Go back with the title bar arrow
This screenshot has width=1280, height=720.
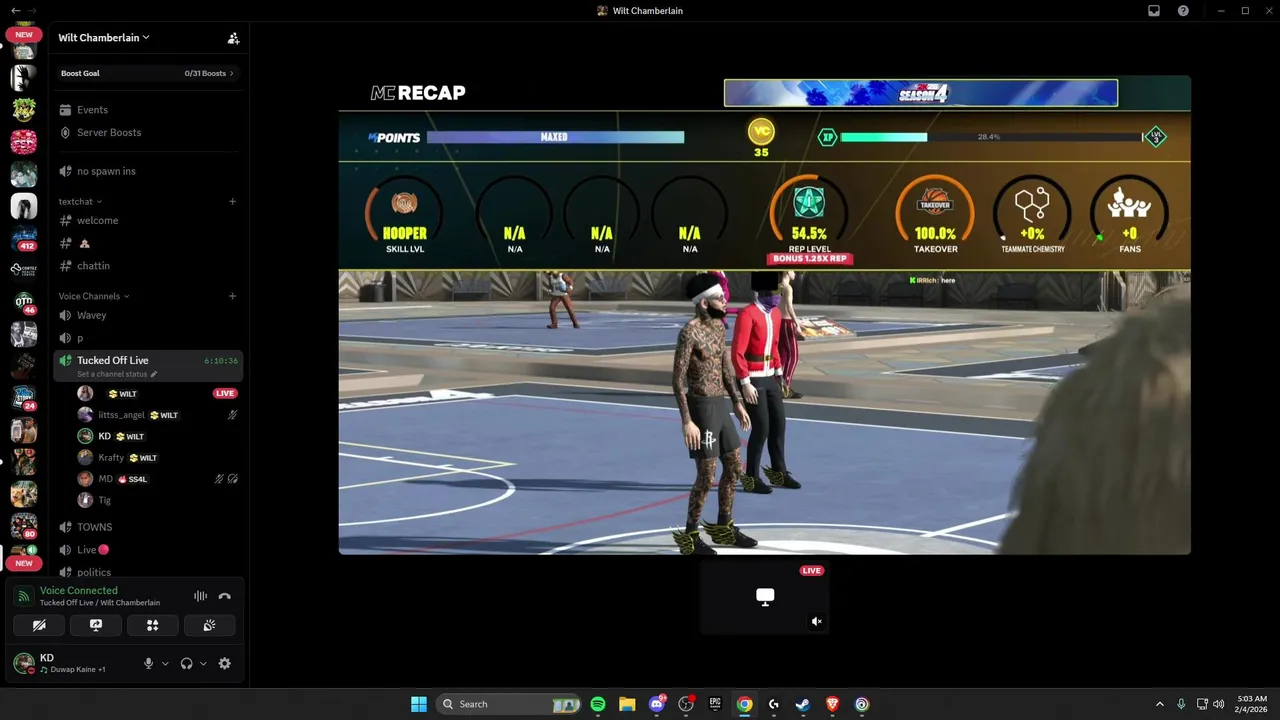[15, 10]
